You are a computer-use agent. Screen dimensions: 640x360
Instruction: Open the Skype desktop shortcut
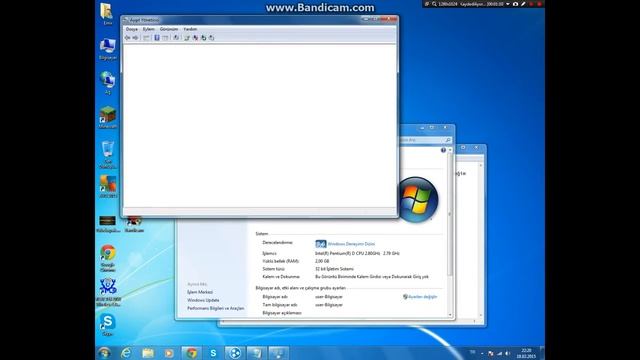107,324
